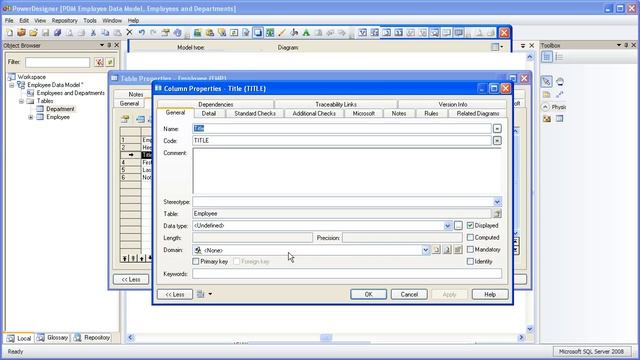Click clear filter icon in Object Browser
Viewport: 640px width, 360px height.
click(x=99, y=62)
